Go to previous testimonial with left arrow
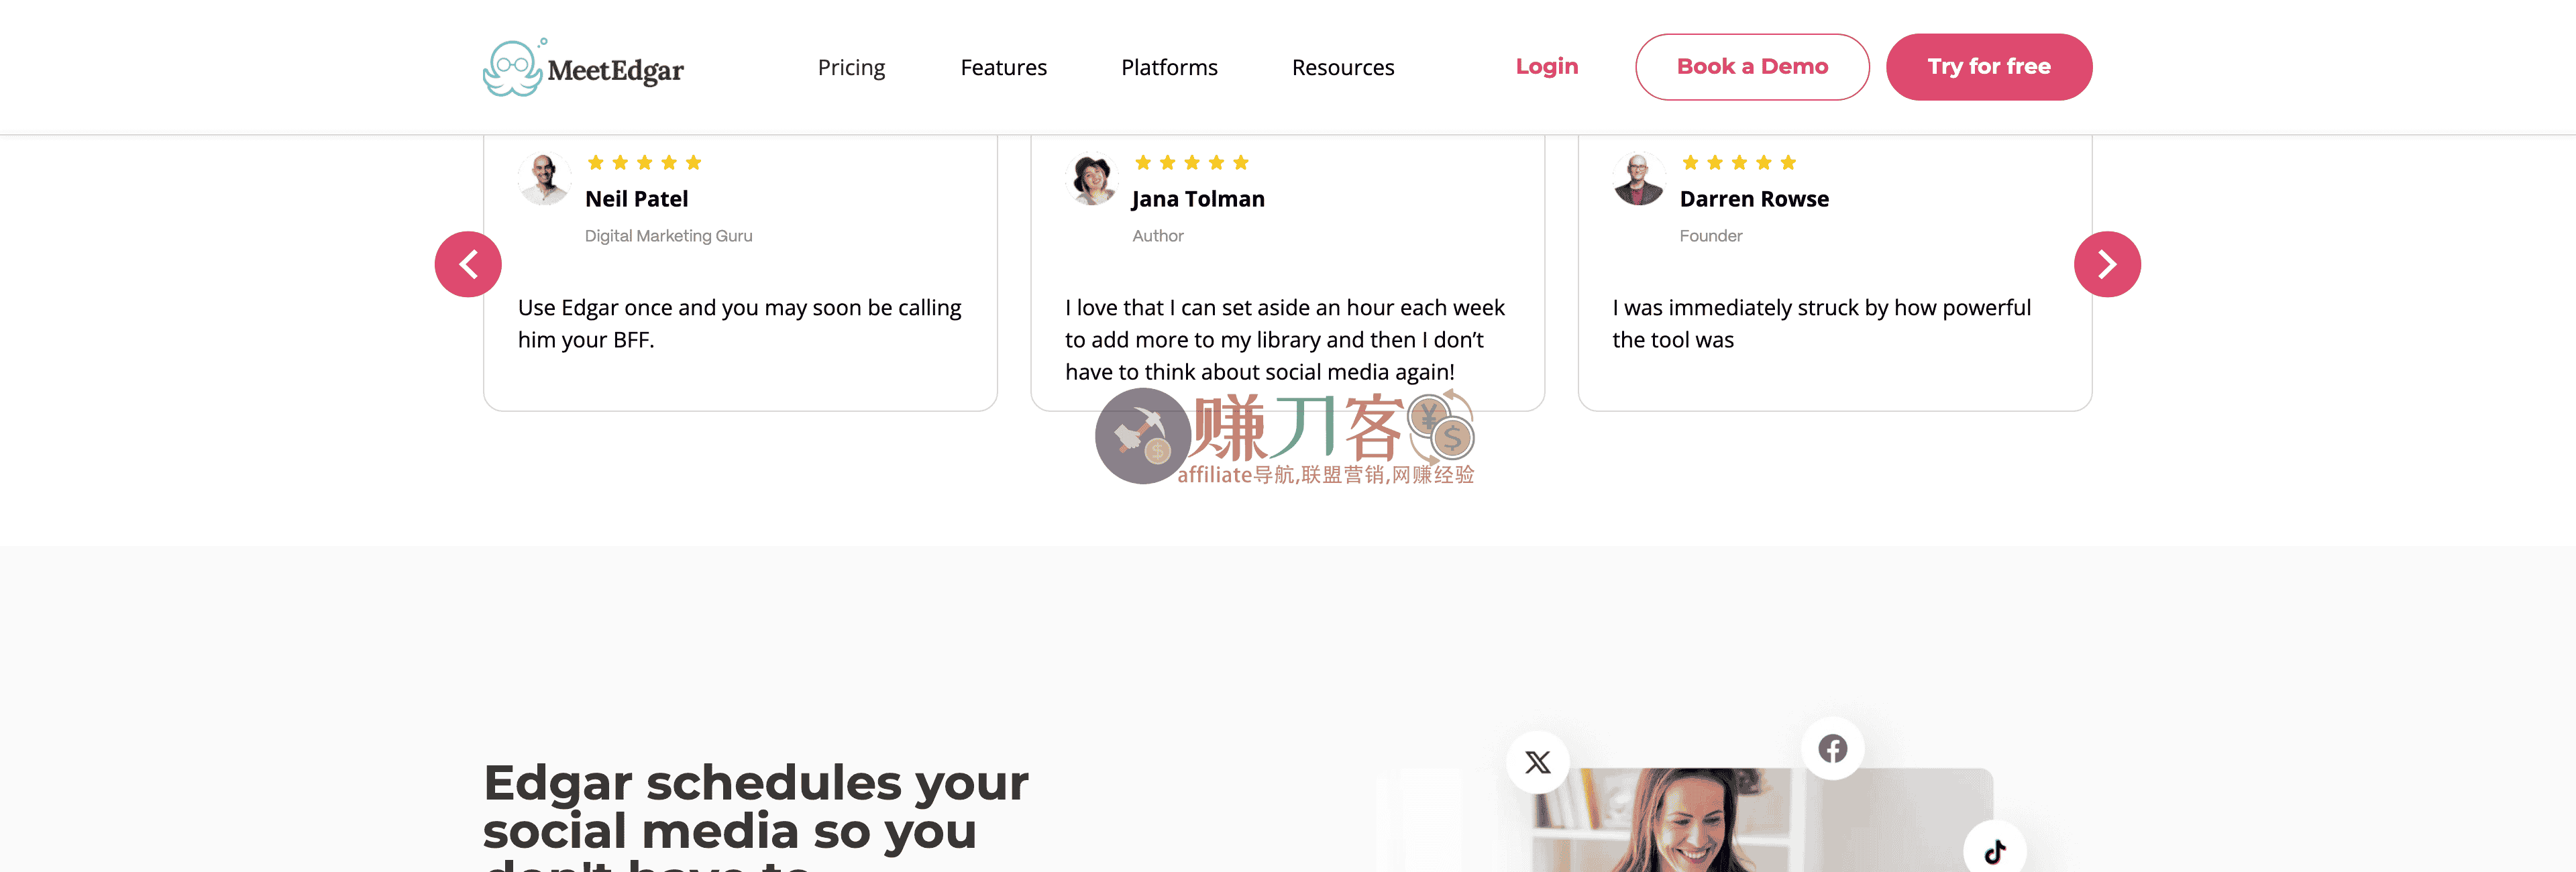The height and width of the screenshot is (872, 2576). 468,264
